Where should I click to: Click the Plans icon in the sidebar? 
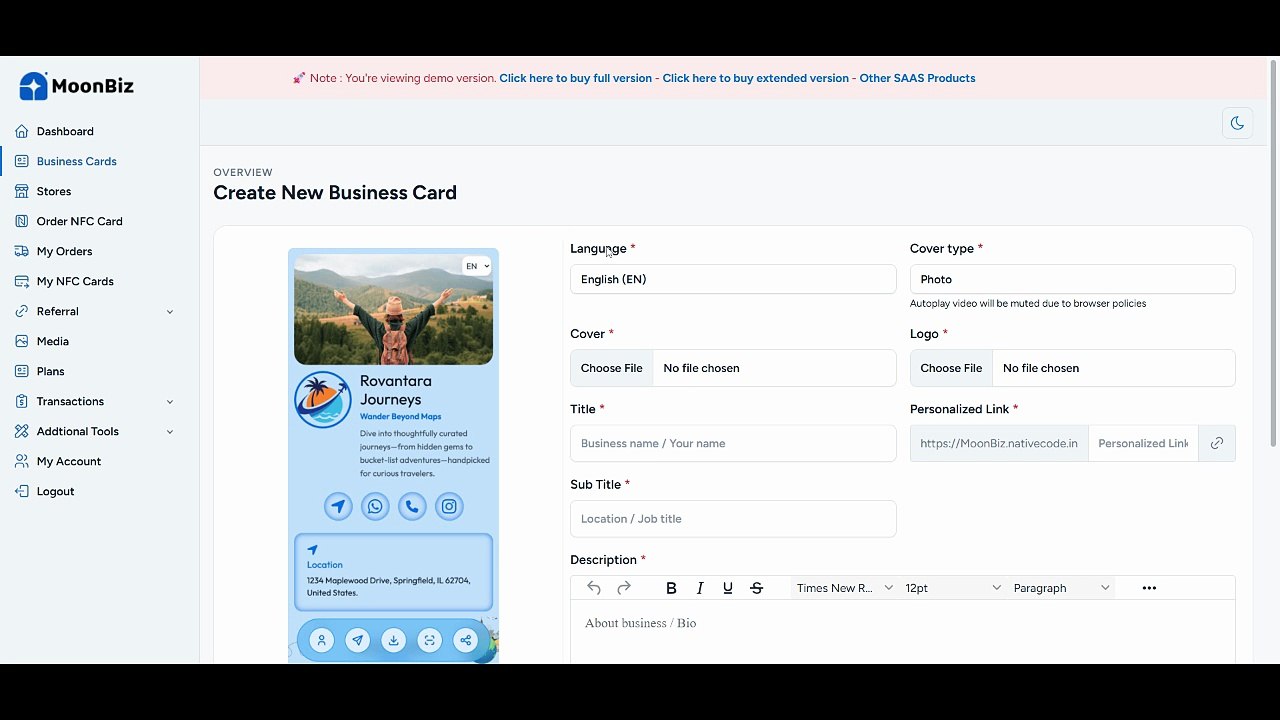22,371
